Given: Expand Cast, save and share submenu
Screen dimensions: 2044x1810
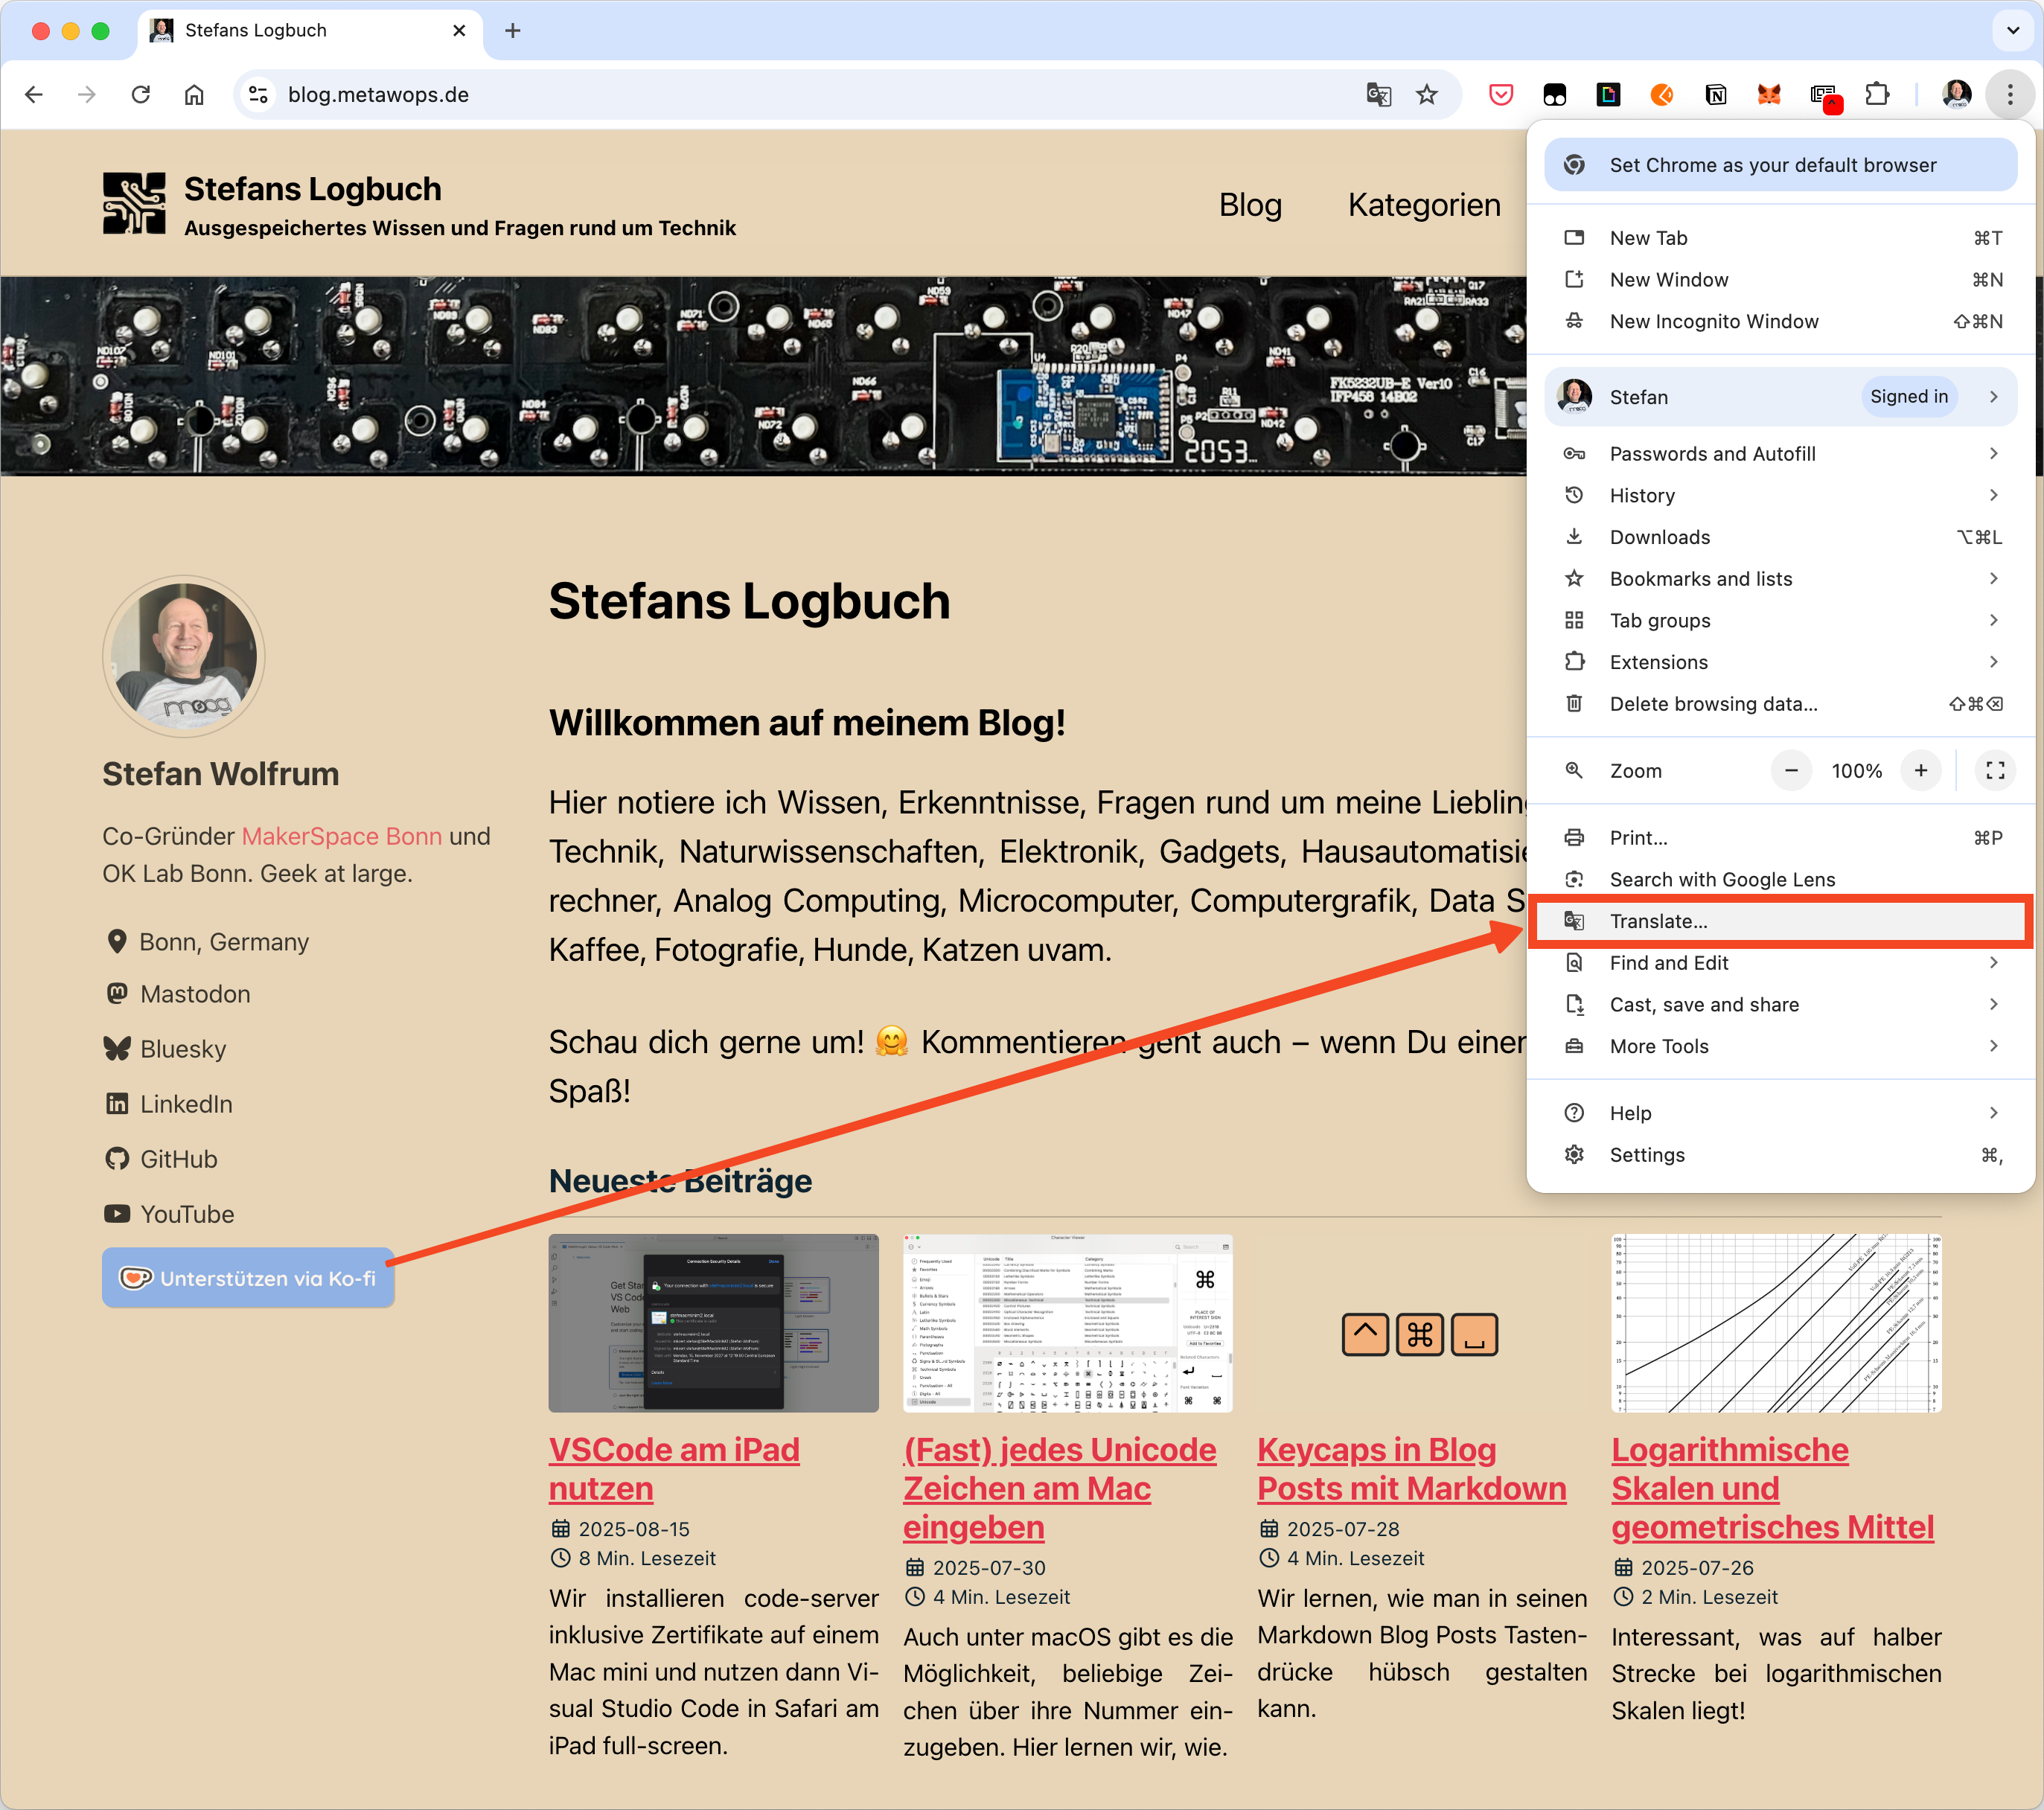Looking at the screenshot, I should point(1780,1004).
